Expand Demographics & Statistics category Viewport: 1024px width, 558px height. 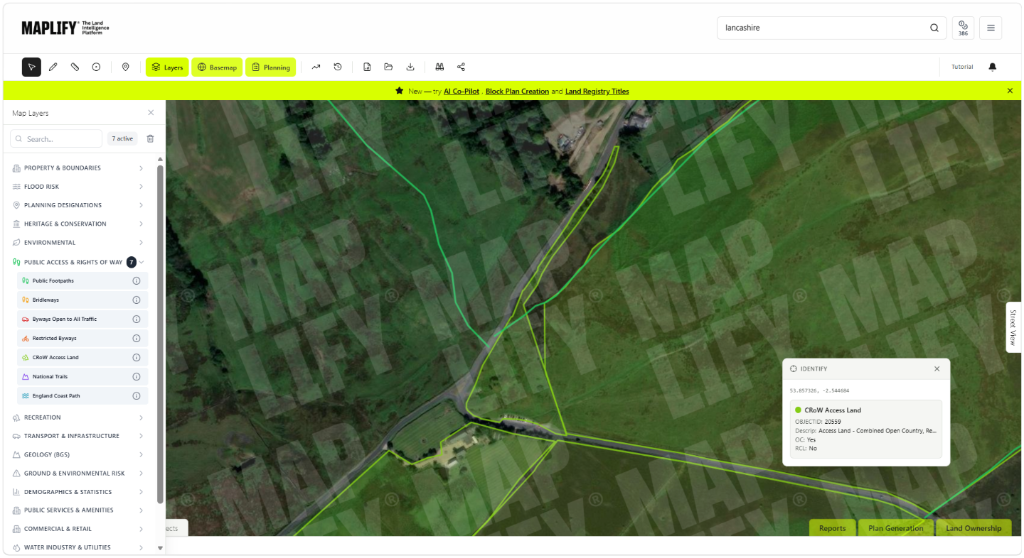[78, 492]
